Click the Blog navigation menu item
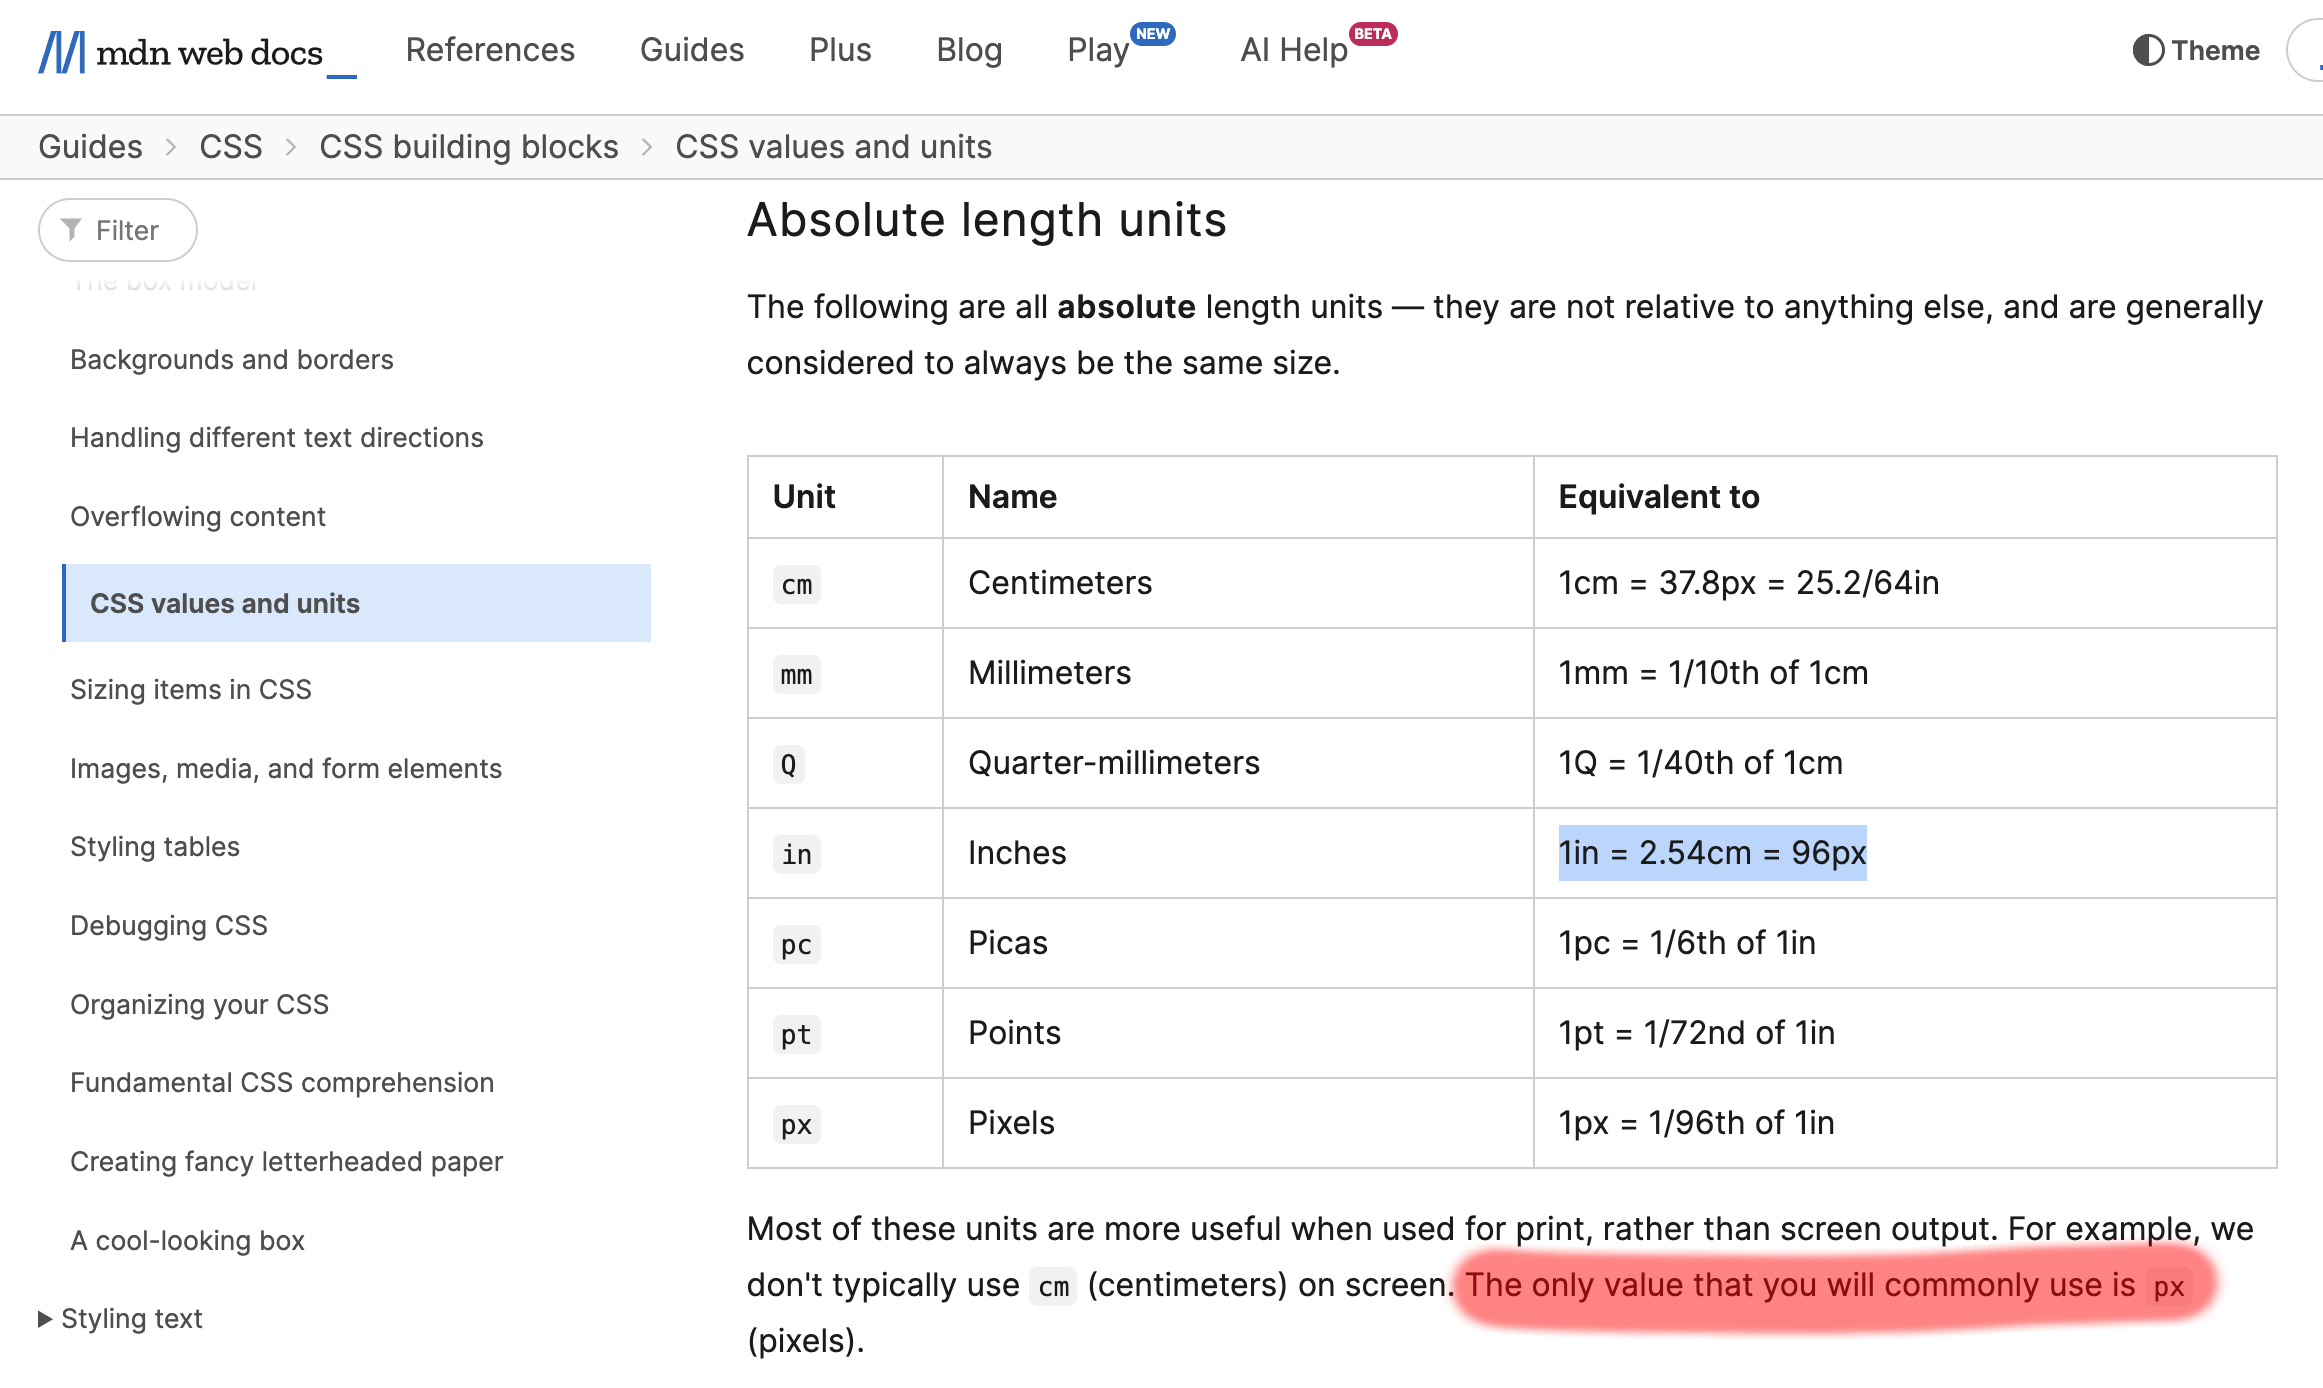The image size is (2323, 1388). (968, 48)
